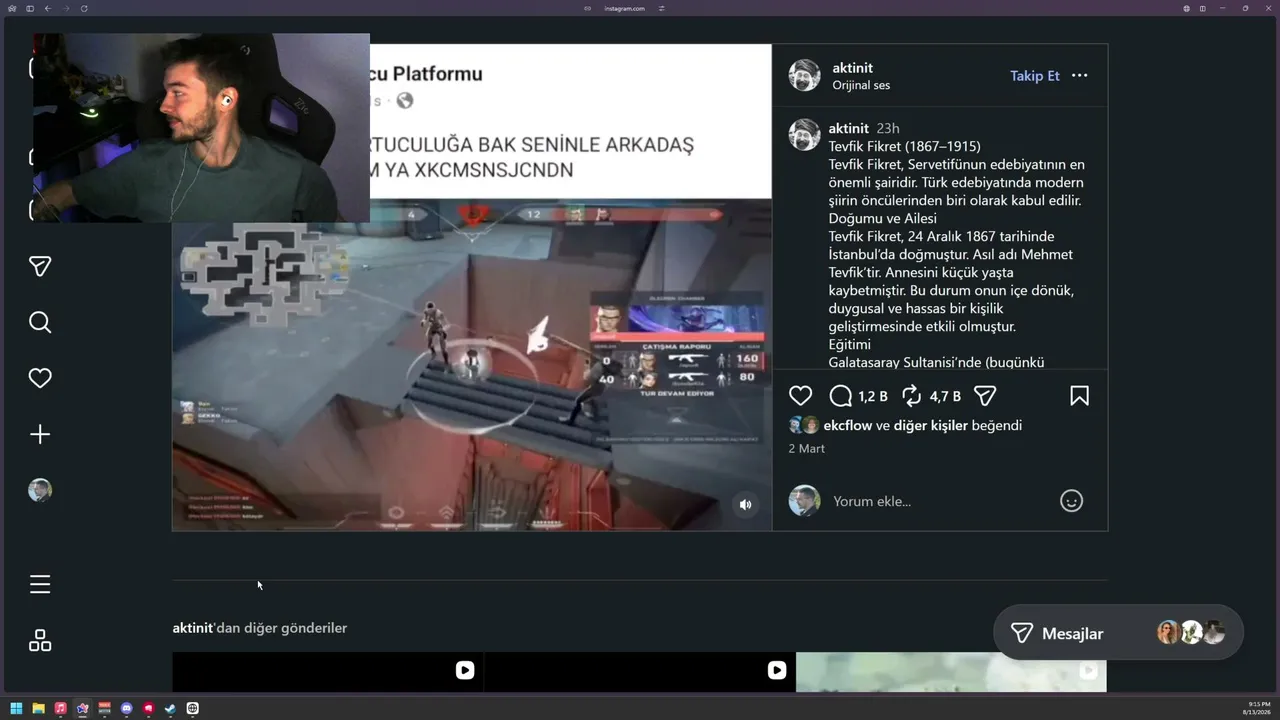
Task: Open the Meta apps grid icon
Action: [40, 640]
